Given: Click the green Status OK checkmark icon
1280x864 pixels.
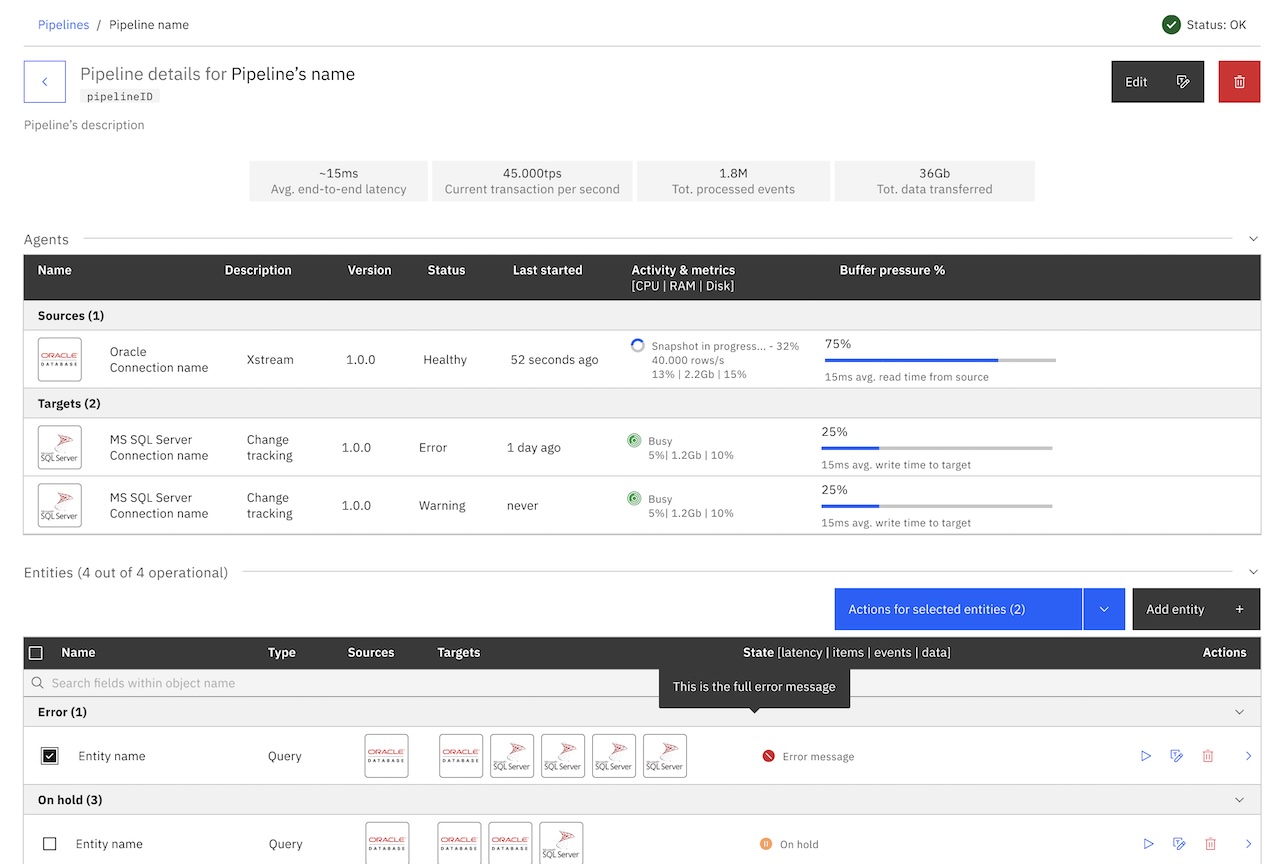Looking at the screenshot, I should point(1171,25).
